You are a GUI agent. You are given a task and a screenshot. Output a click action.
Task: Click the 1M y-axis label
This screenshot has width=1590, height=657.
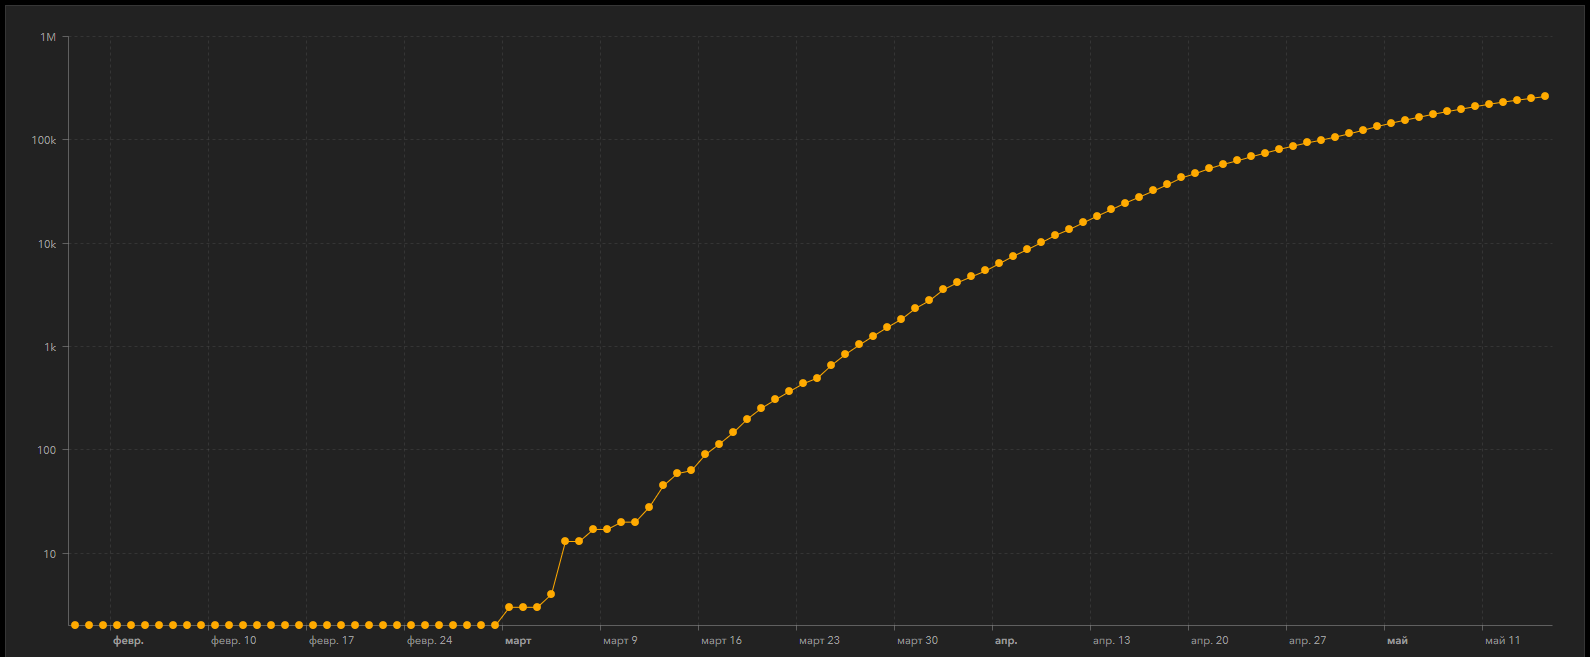[48, 37]
